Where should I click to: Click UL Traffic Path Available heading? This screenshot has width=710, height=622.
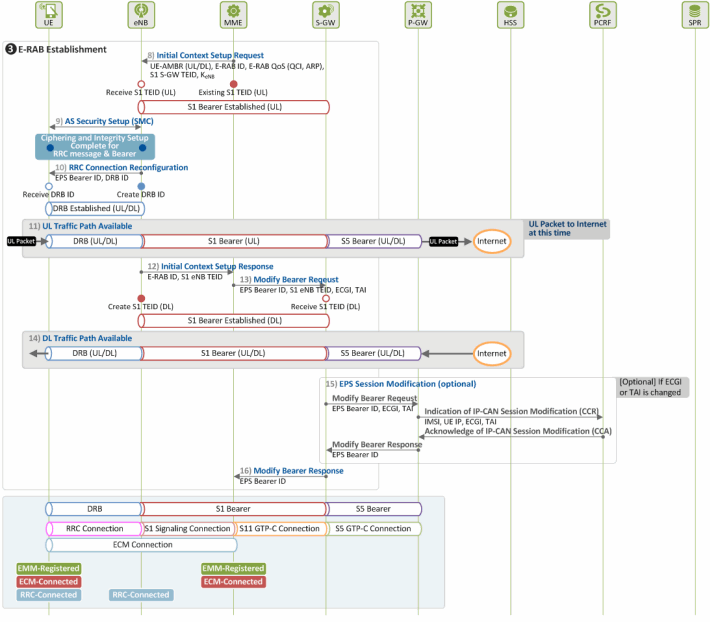(x=87, y=226)
